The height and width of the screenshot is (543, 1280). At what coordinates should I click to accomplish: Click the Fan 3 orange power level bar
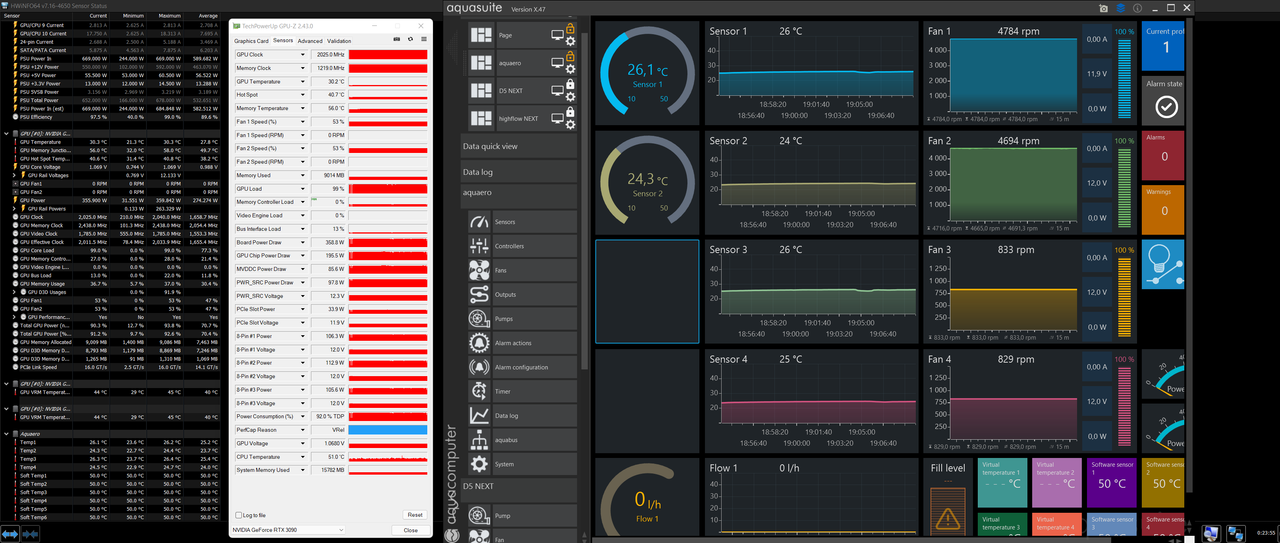1125,296
